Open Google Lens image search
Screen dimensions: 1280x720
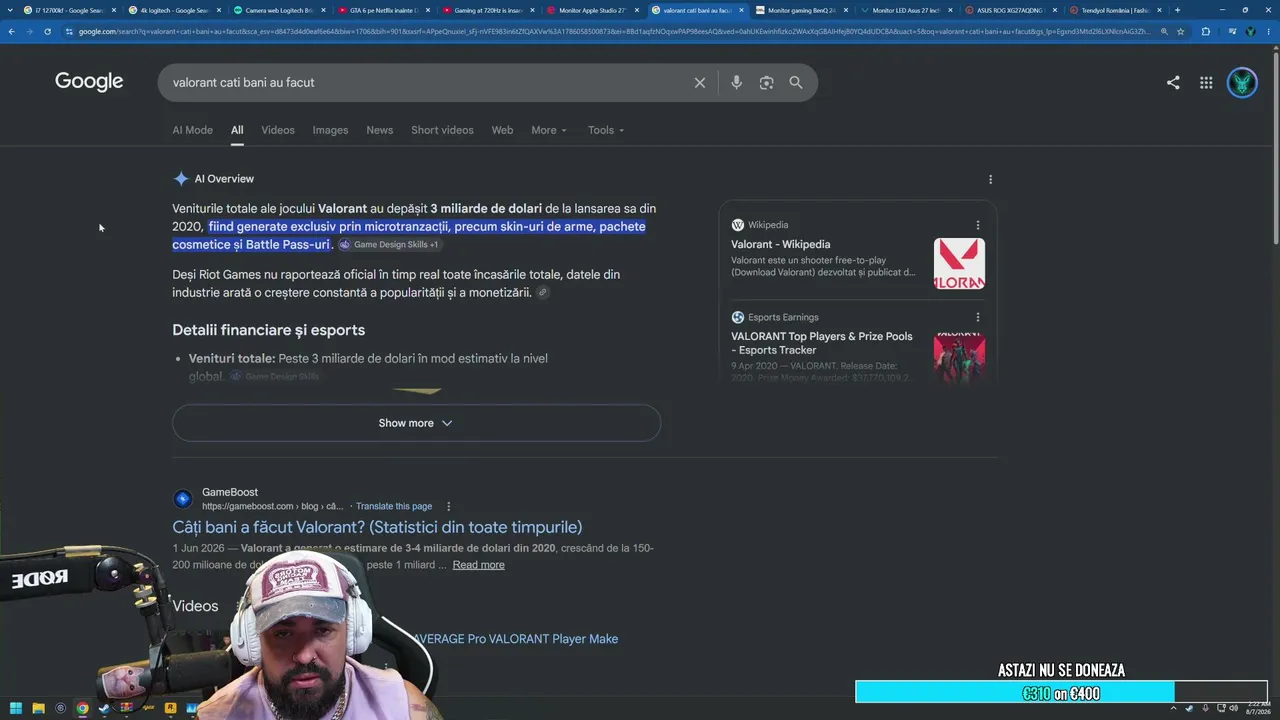(766, 83)
